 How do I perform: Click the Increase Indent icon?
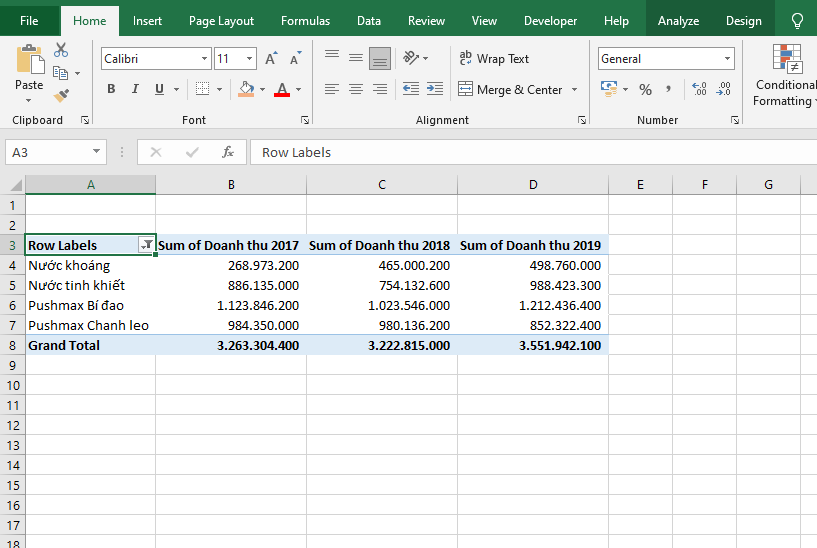434,89
